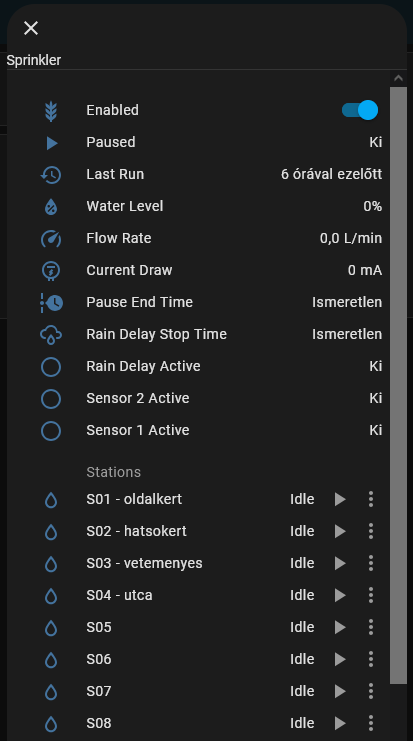The height and width of the screenshot is (741, 413).
Task: Click the Rain Delay Active circle indicator
Action: (51, 367)
